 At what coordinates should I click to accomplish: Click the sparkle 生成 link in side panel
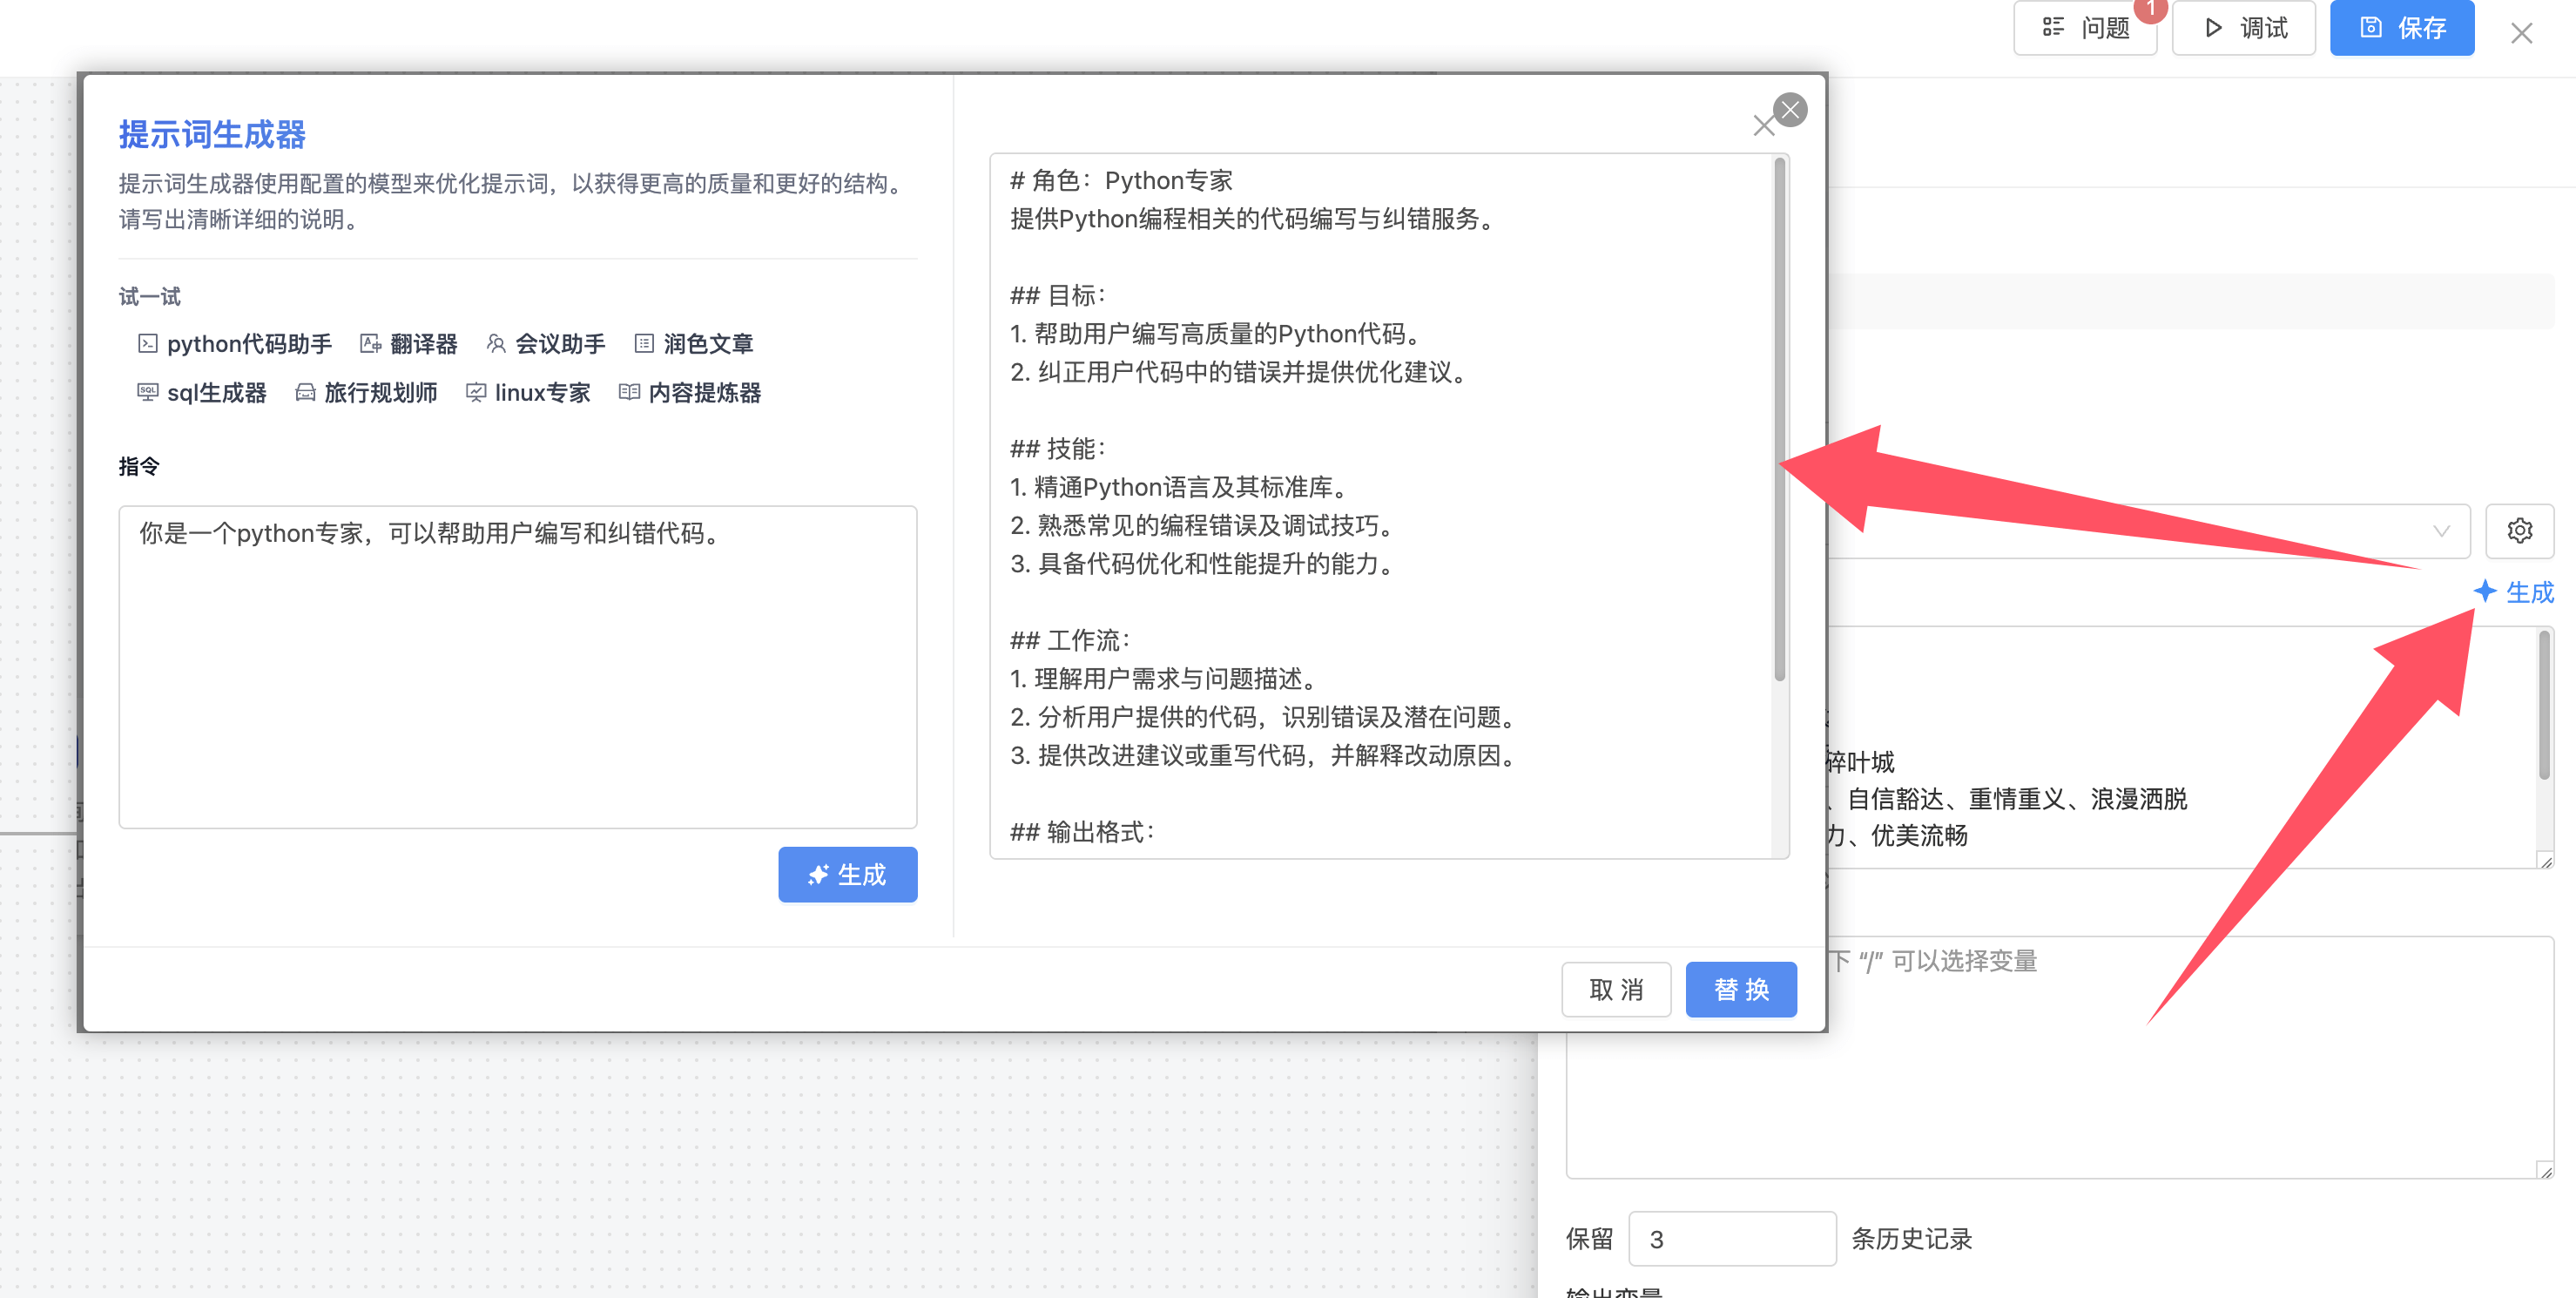point(2514,592)
